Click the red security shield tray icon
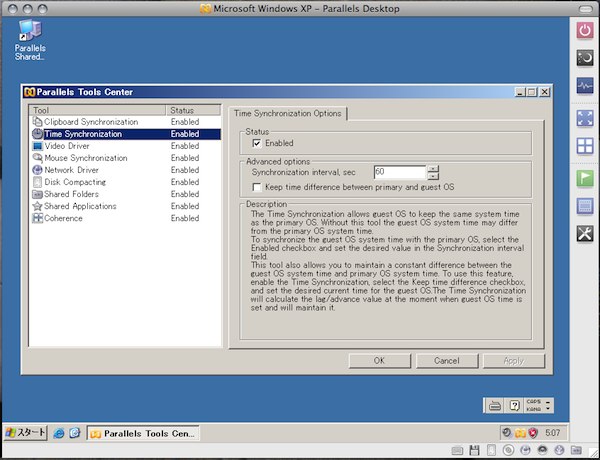 pos(533,433)
